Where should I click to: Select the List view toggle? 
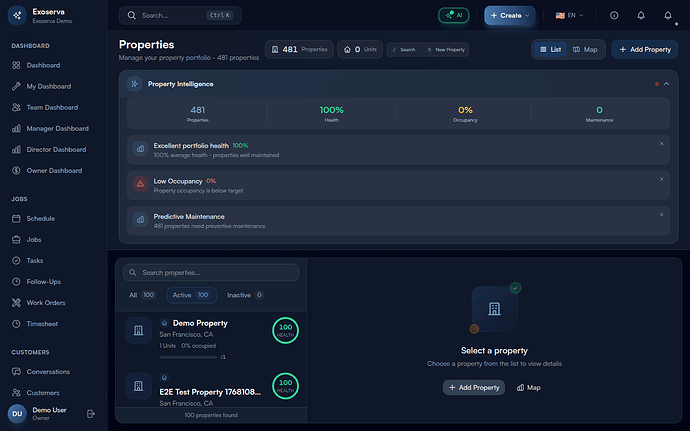pos(550,49)
